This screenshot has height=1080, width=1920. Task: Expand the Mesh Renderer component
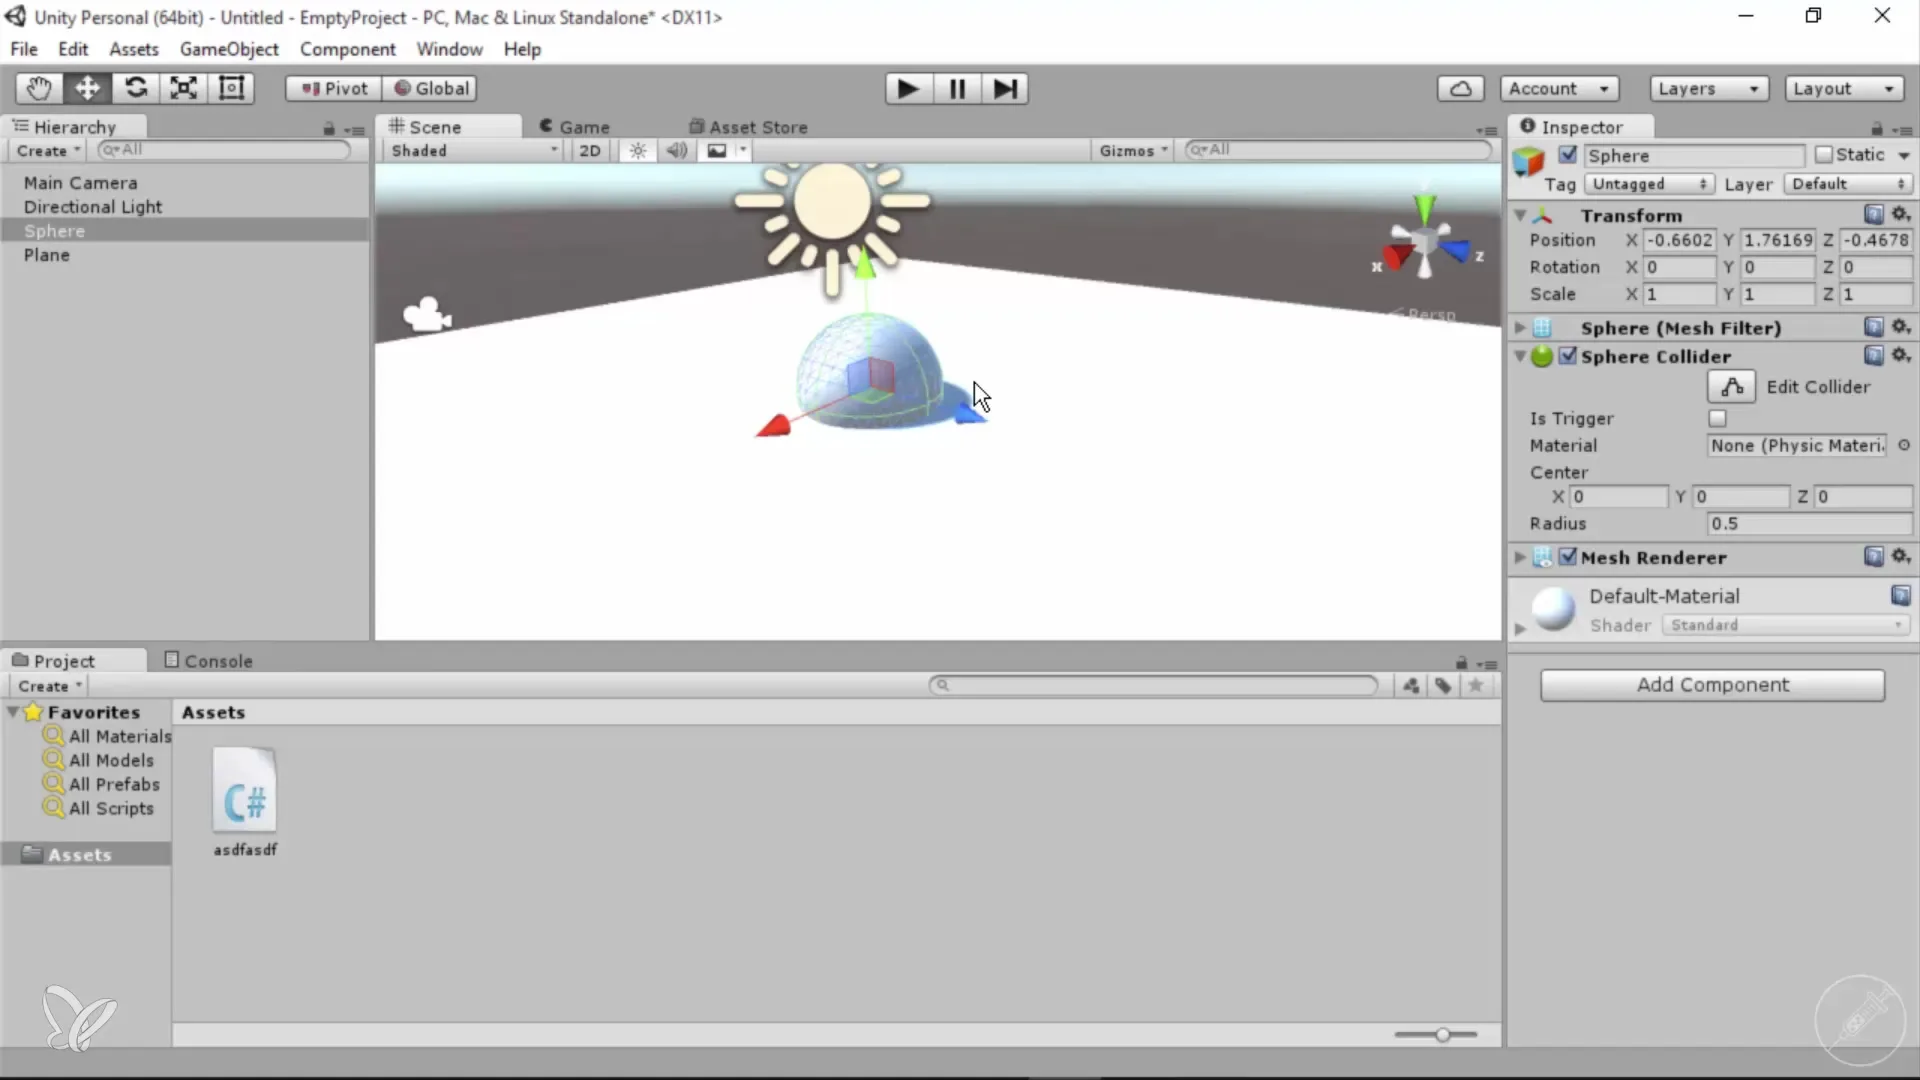[x=1520, y=557]
